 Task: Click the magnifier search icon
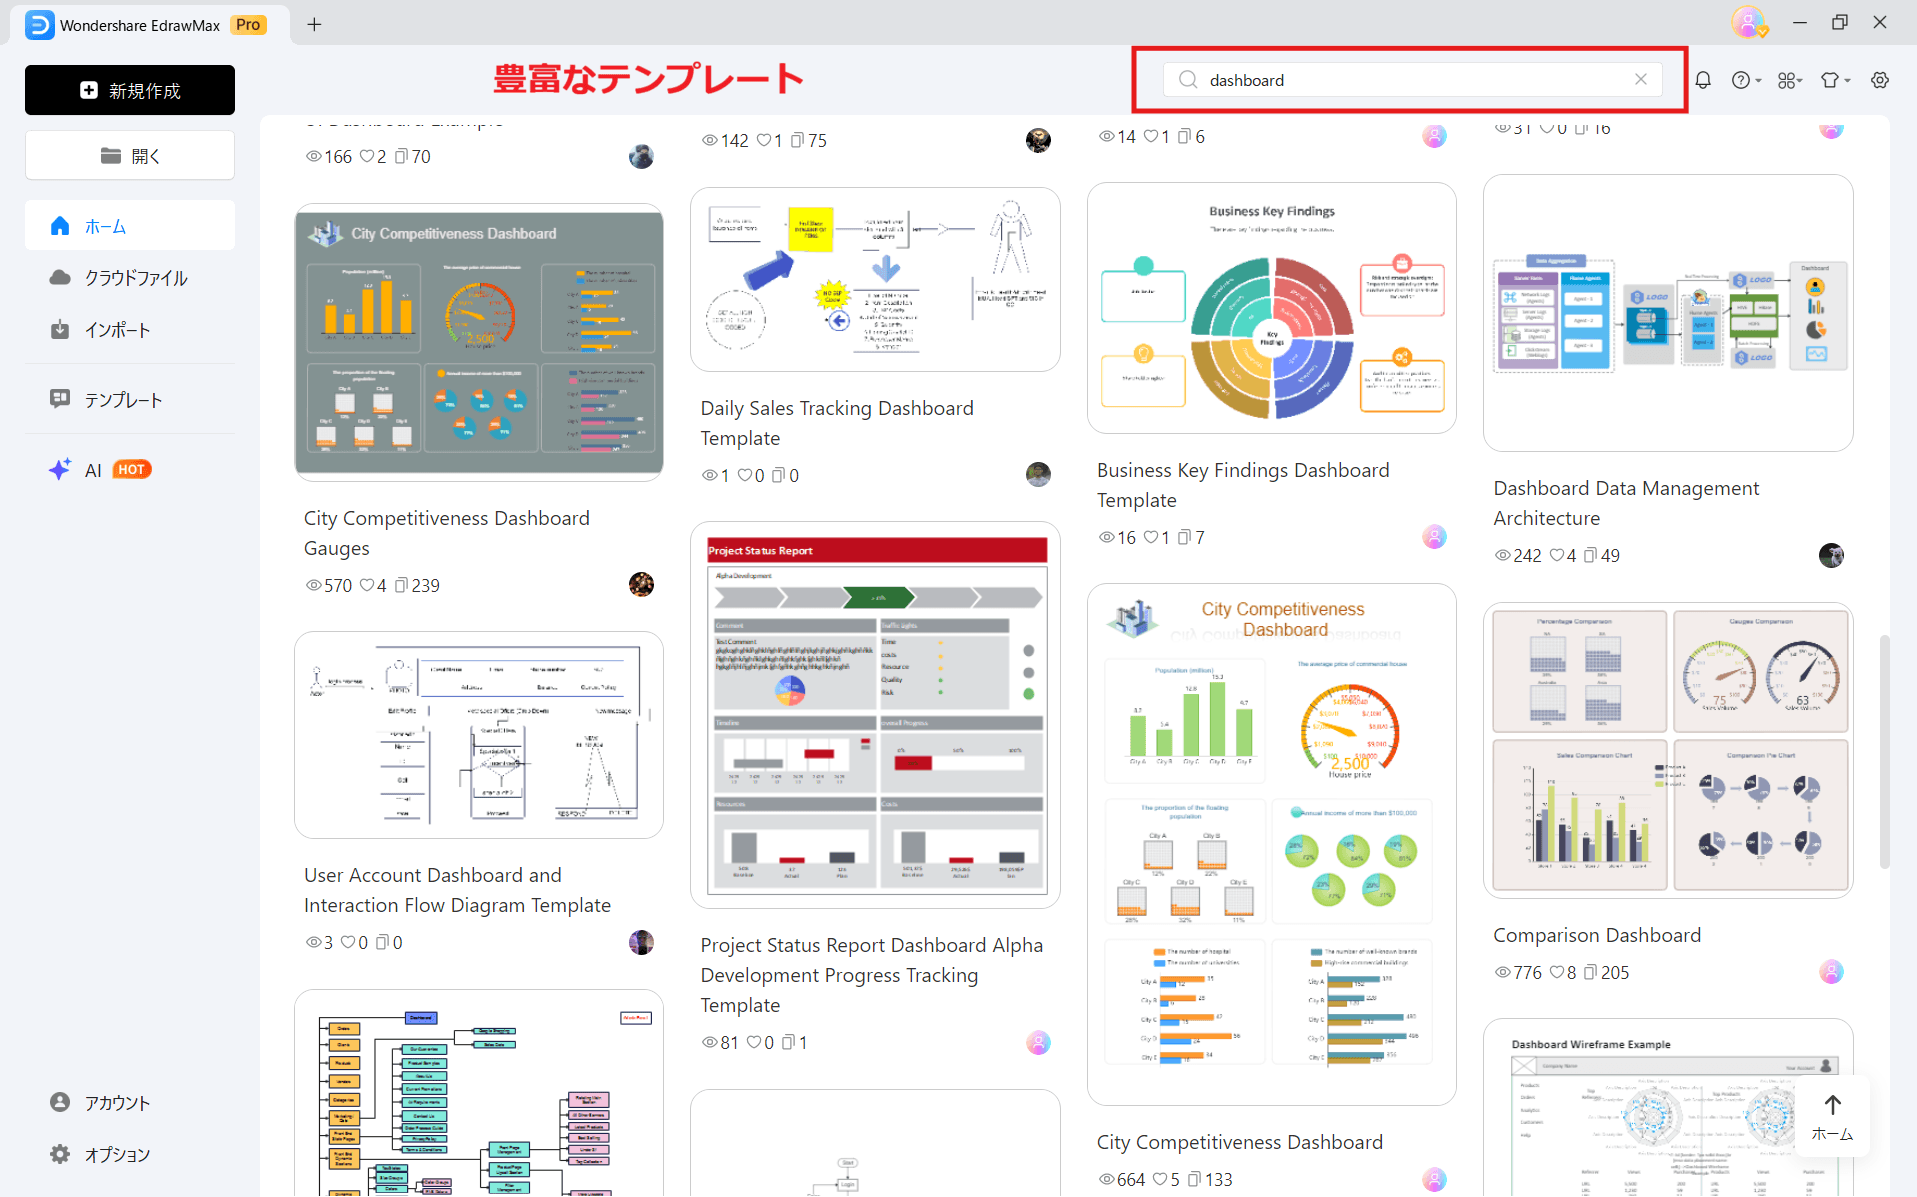[x=1187, y=80]
